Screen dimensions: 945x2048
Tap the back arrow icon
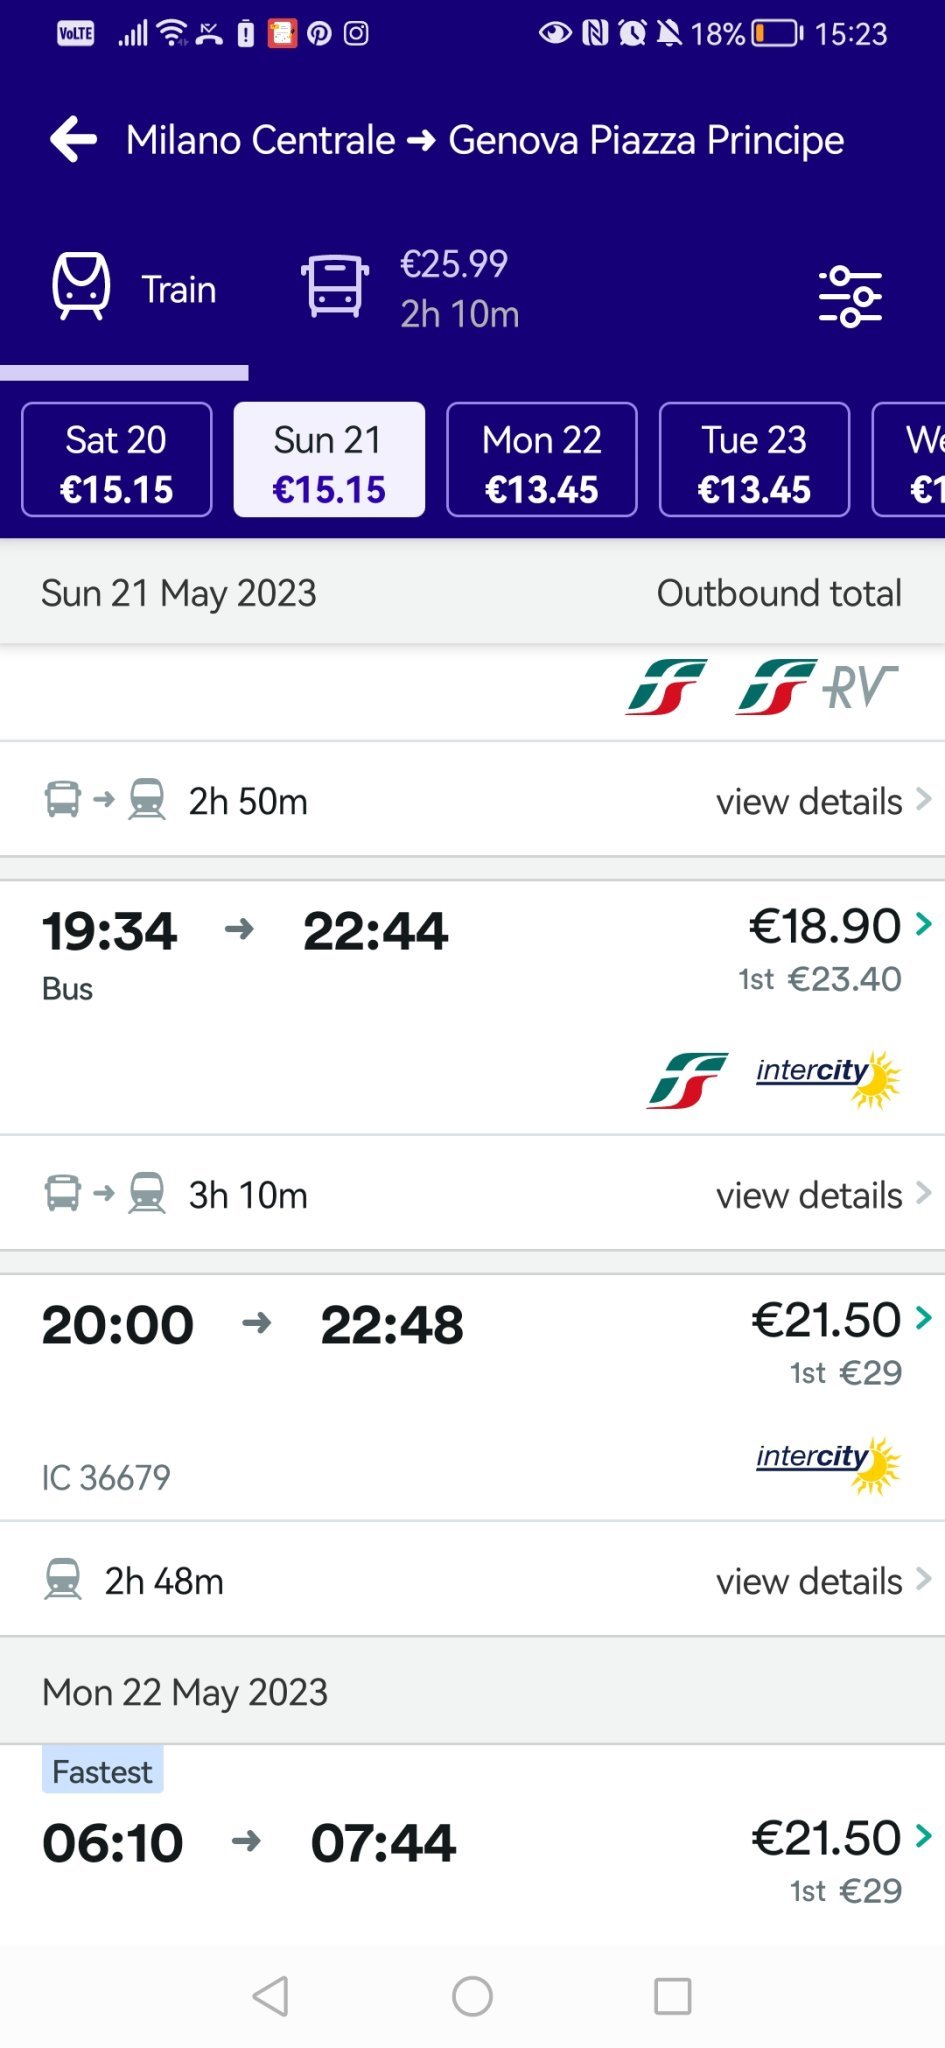click(74, 139)
